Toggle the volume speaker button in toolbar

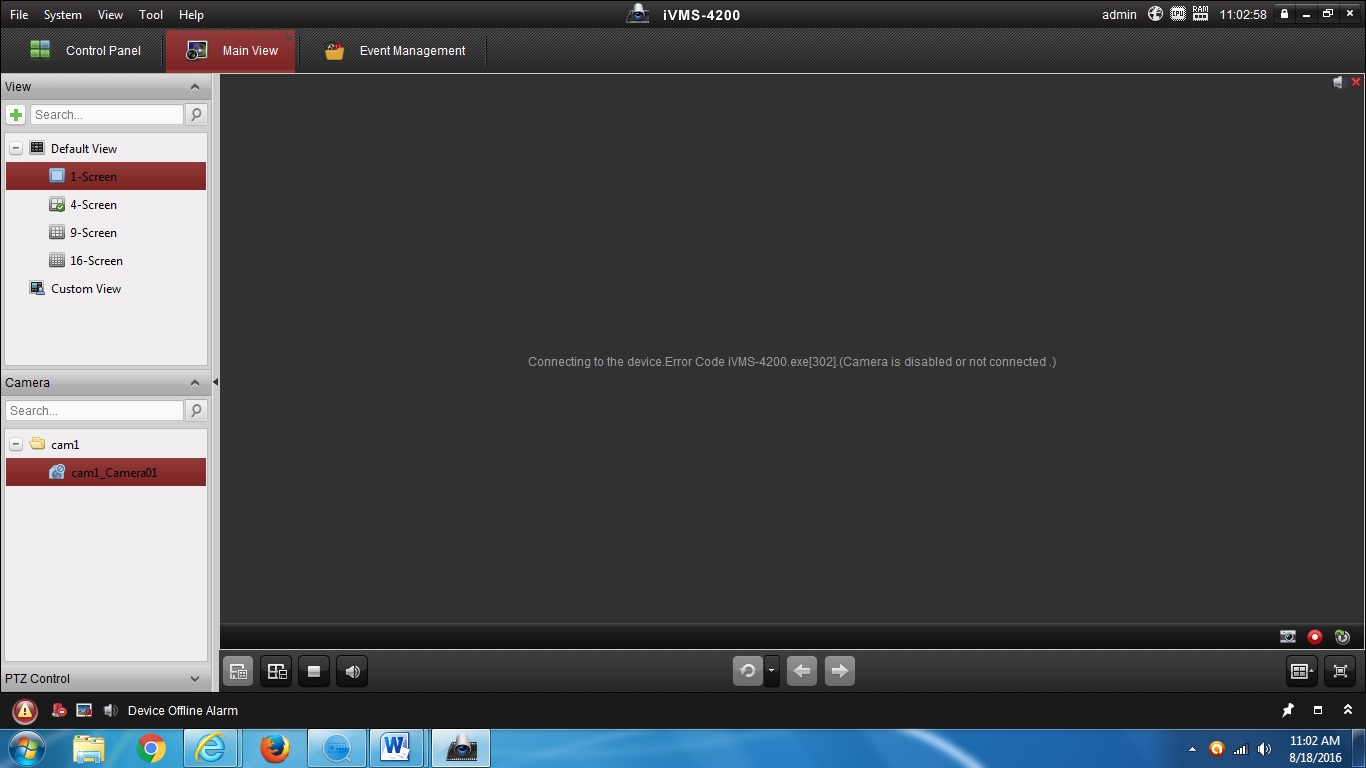pyautogui.click(x=352, y=672)
